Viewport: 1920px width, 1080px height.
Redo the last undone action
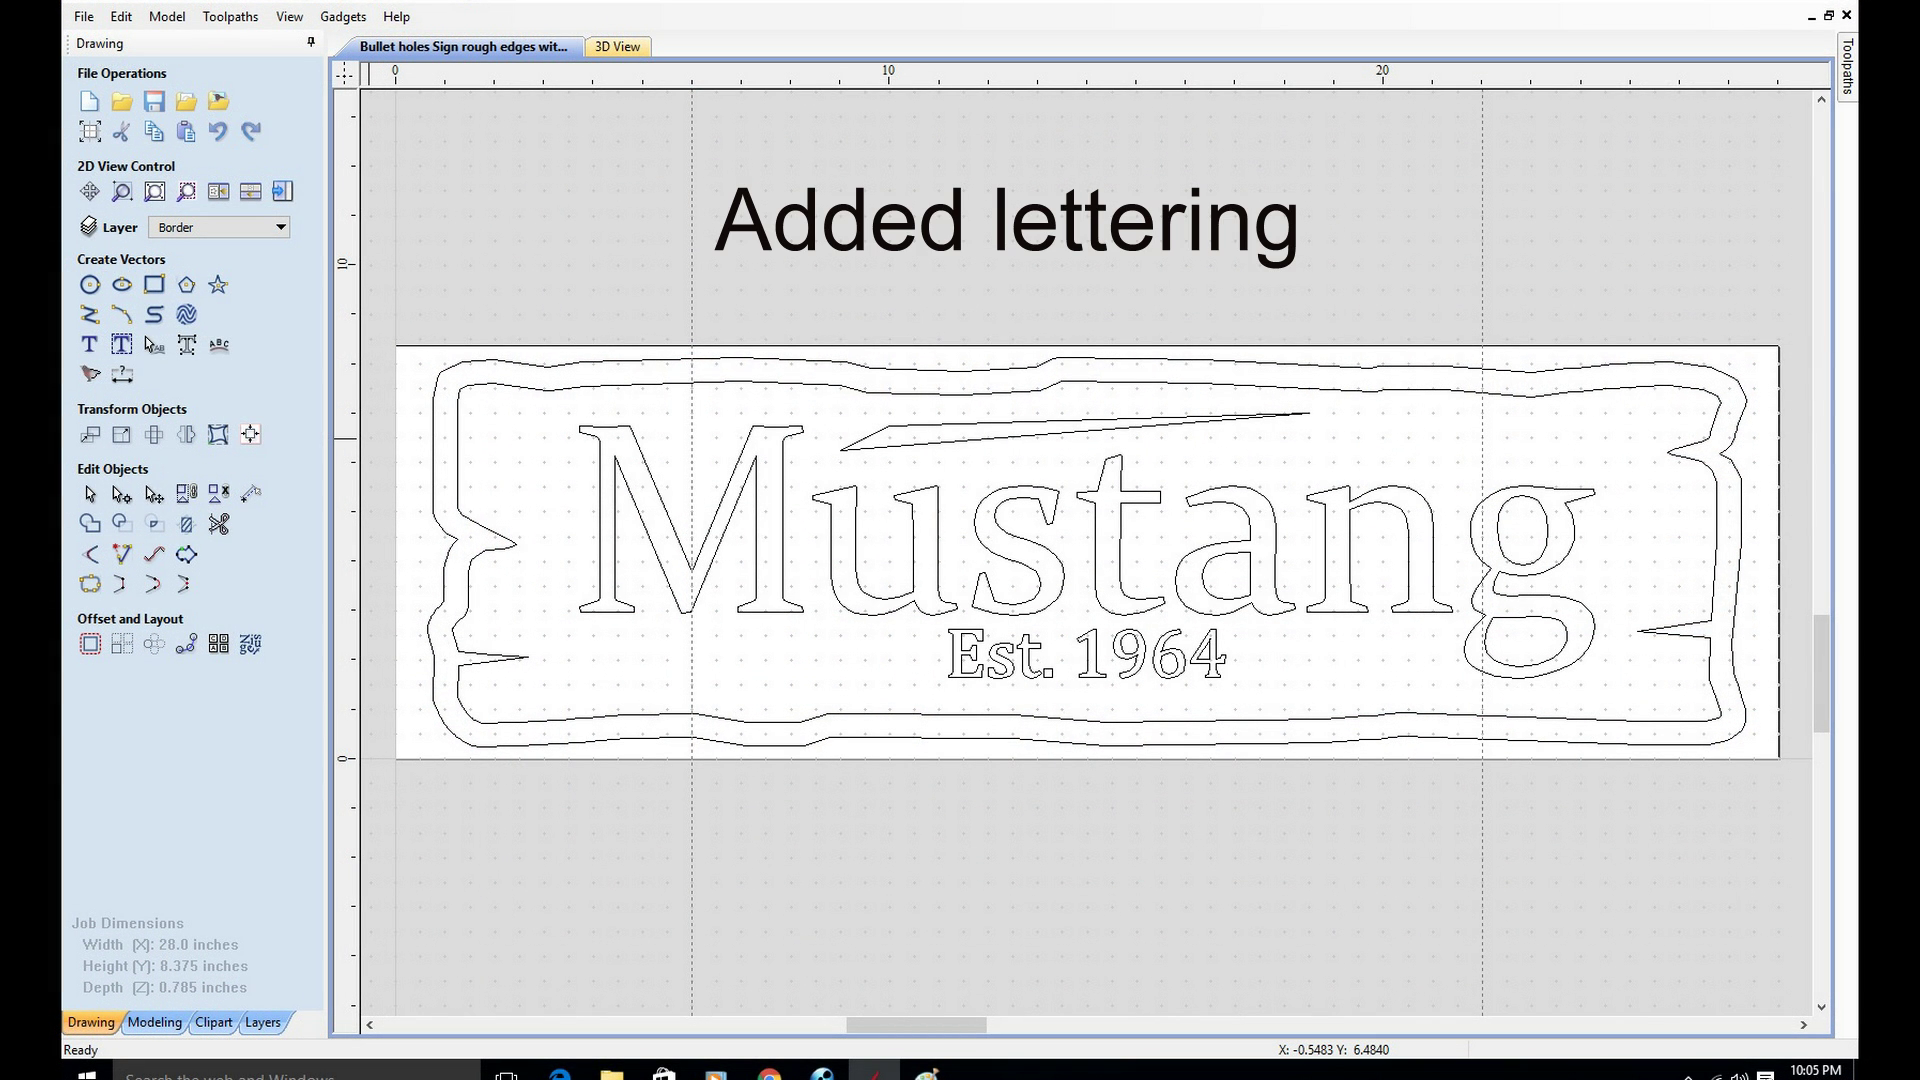(x=250, y=131)
